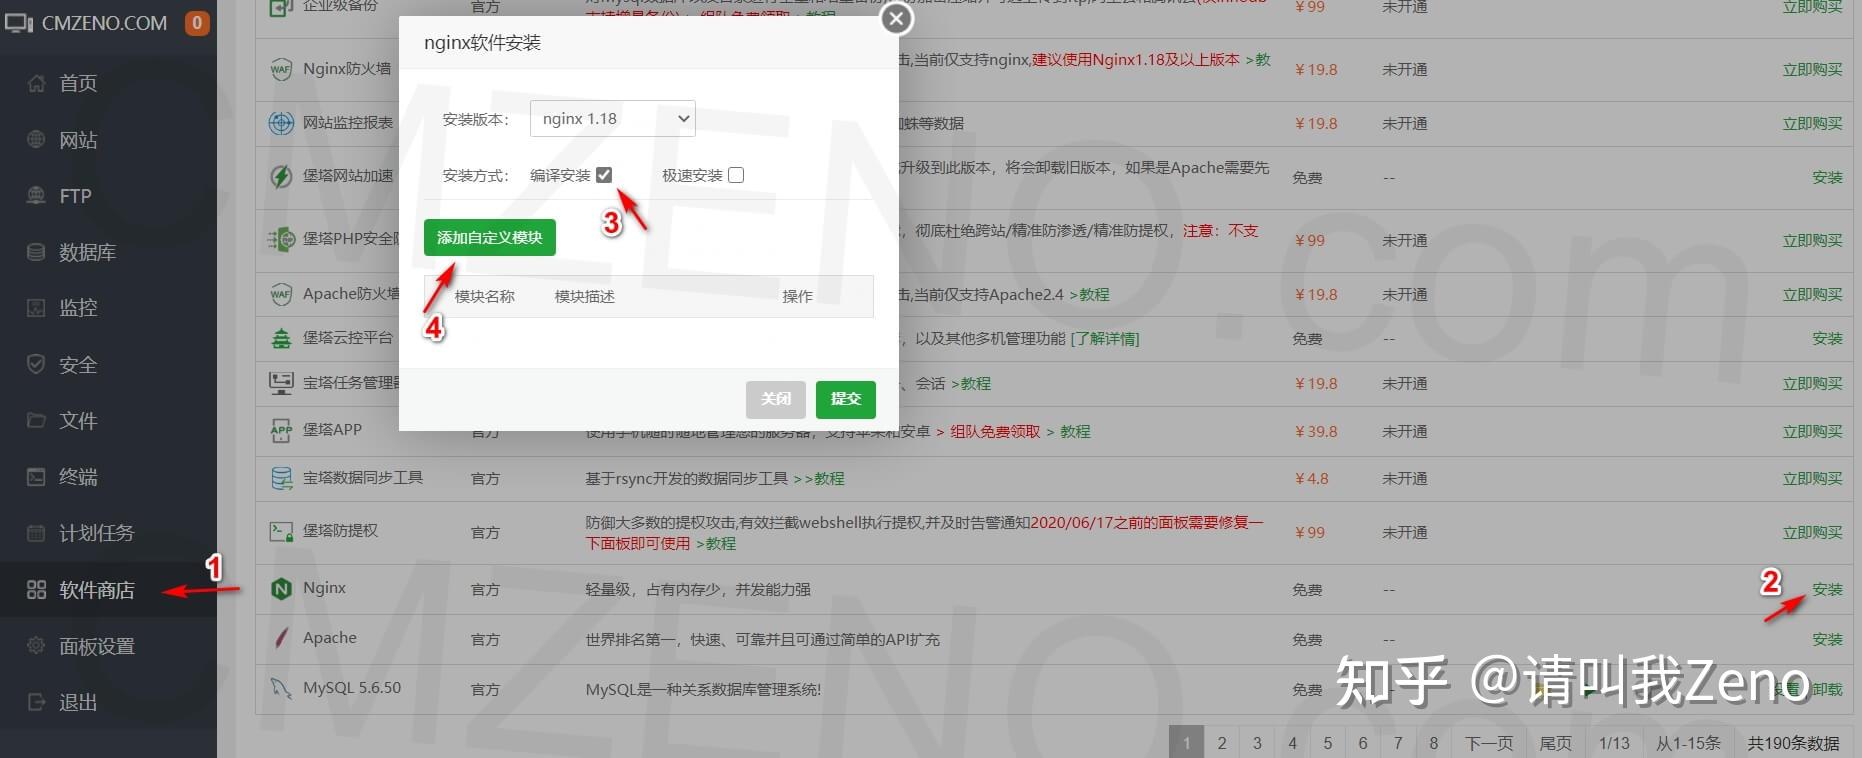Click the 宝塔数据同步工具 icon
The height and width of the screenshot is (758, 1862).
(281, 478)
